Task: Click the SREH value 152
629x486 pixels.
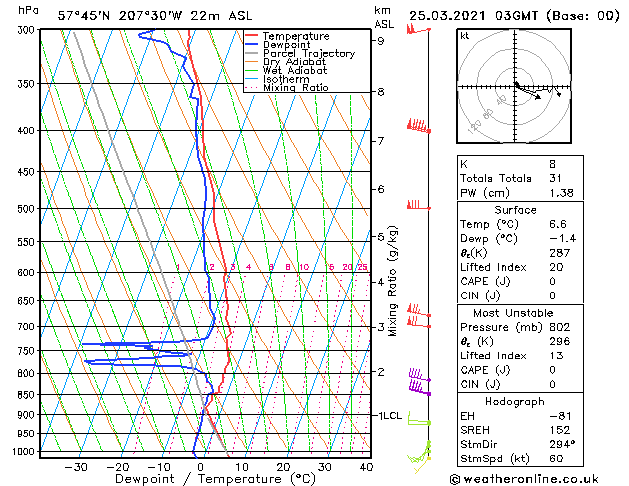Action: click(x=559, y=430)
